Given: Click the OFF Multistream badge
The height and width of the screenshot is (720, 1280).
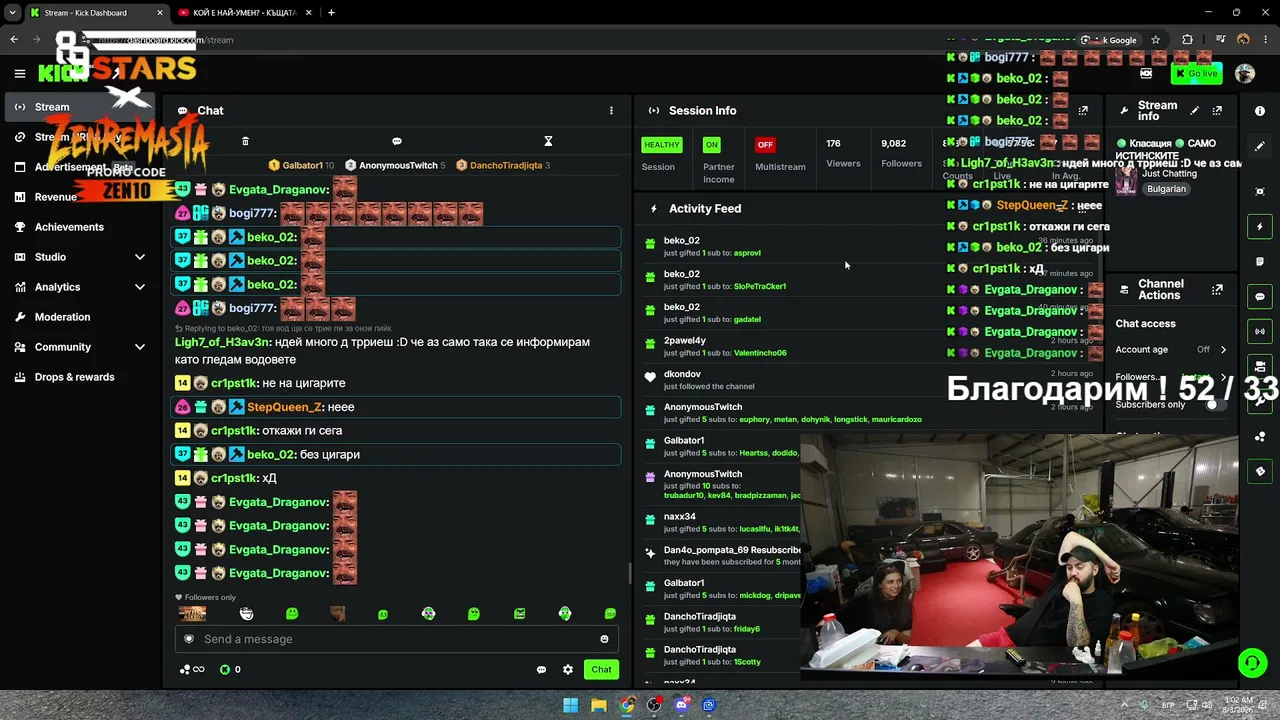Looking at the screenshot, I should pyautogui.click(x=765, y=145).
